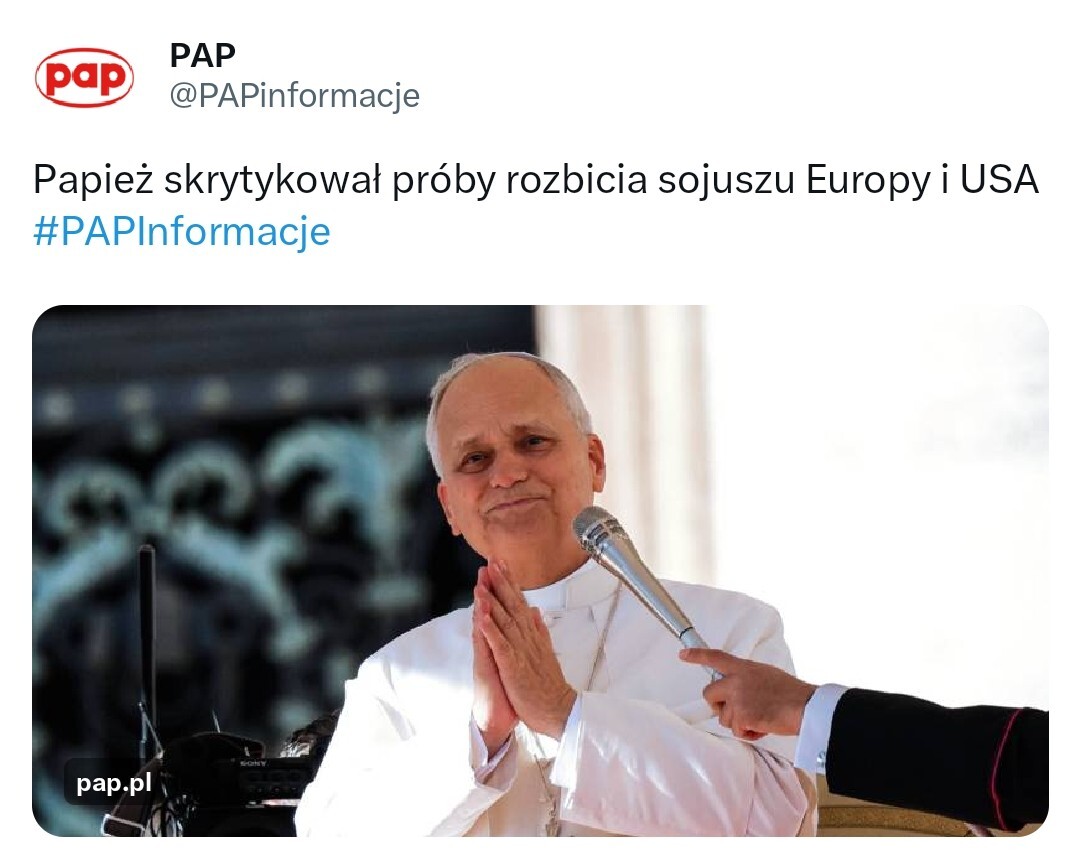
Task: Click the PAP display name
Action: pyautogui.click(x=202, y=55)
